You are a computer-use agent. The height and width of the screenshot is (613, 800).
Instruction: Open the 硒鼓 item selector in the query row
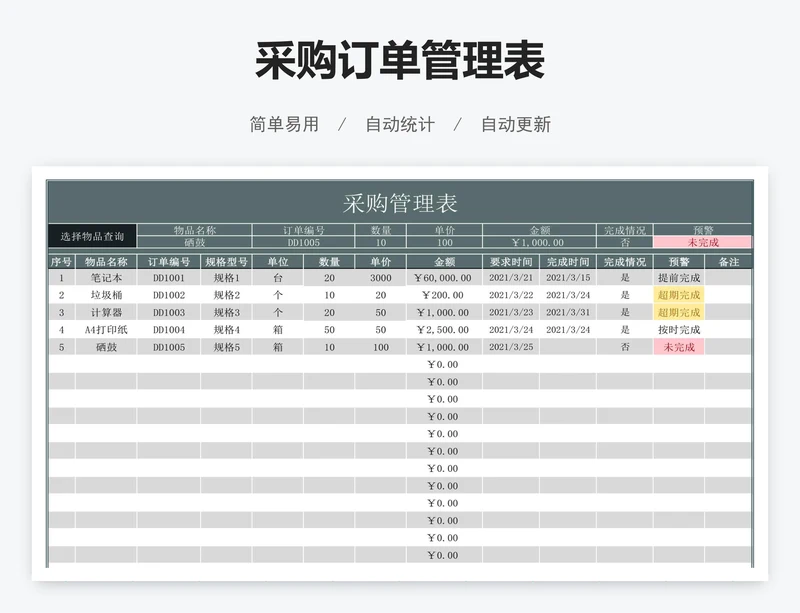(194, 242)
